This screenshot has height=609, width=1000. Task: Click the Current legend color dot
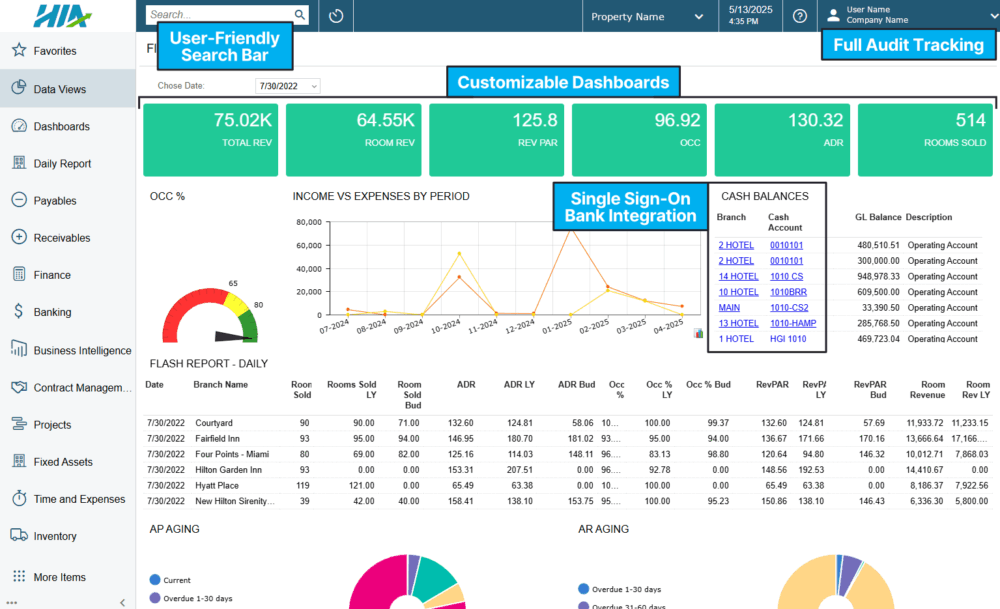154,580
